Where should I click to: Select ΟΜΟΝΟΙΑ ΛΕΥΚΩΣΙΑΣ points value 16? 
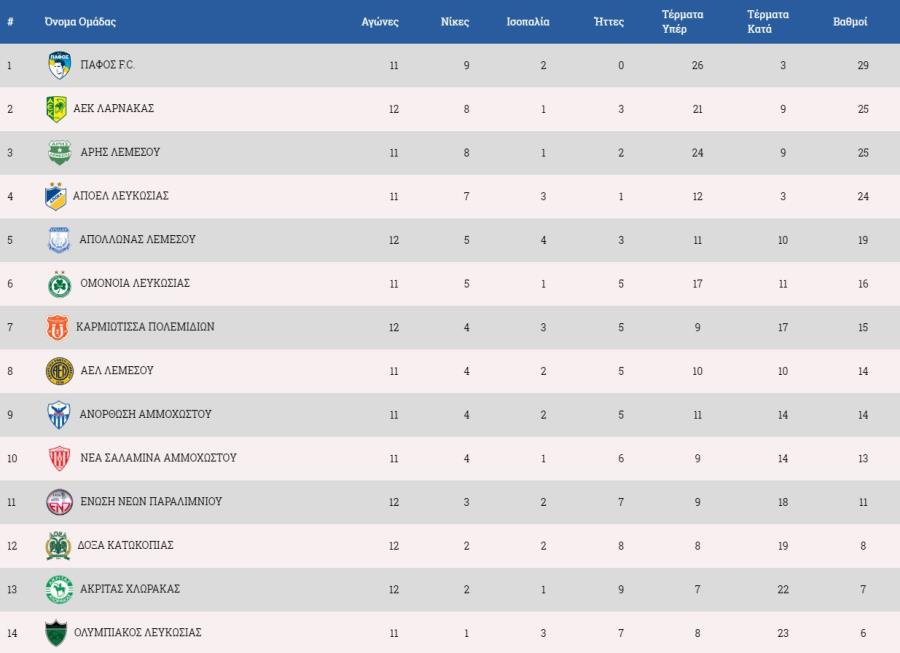coord(863,284)
